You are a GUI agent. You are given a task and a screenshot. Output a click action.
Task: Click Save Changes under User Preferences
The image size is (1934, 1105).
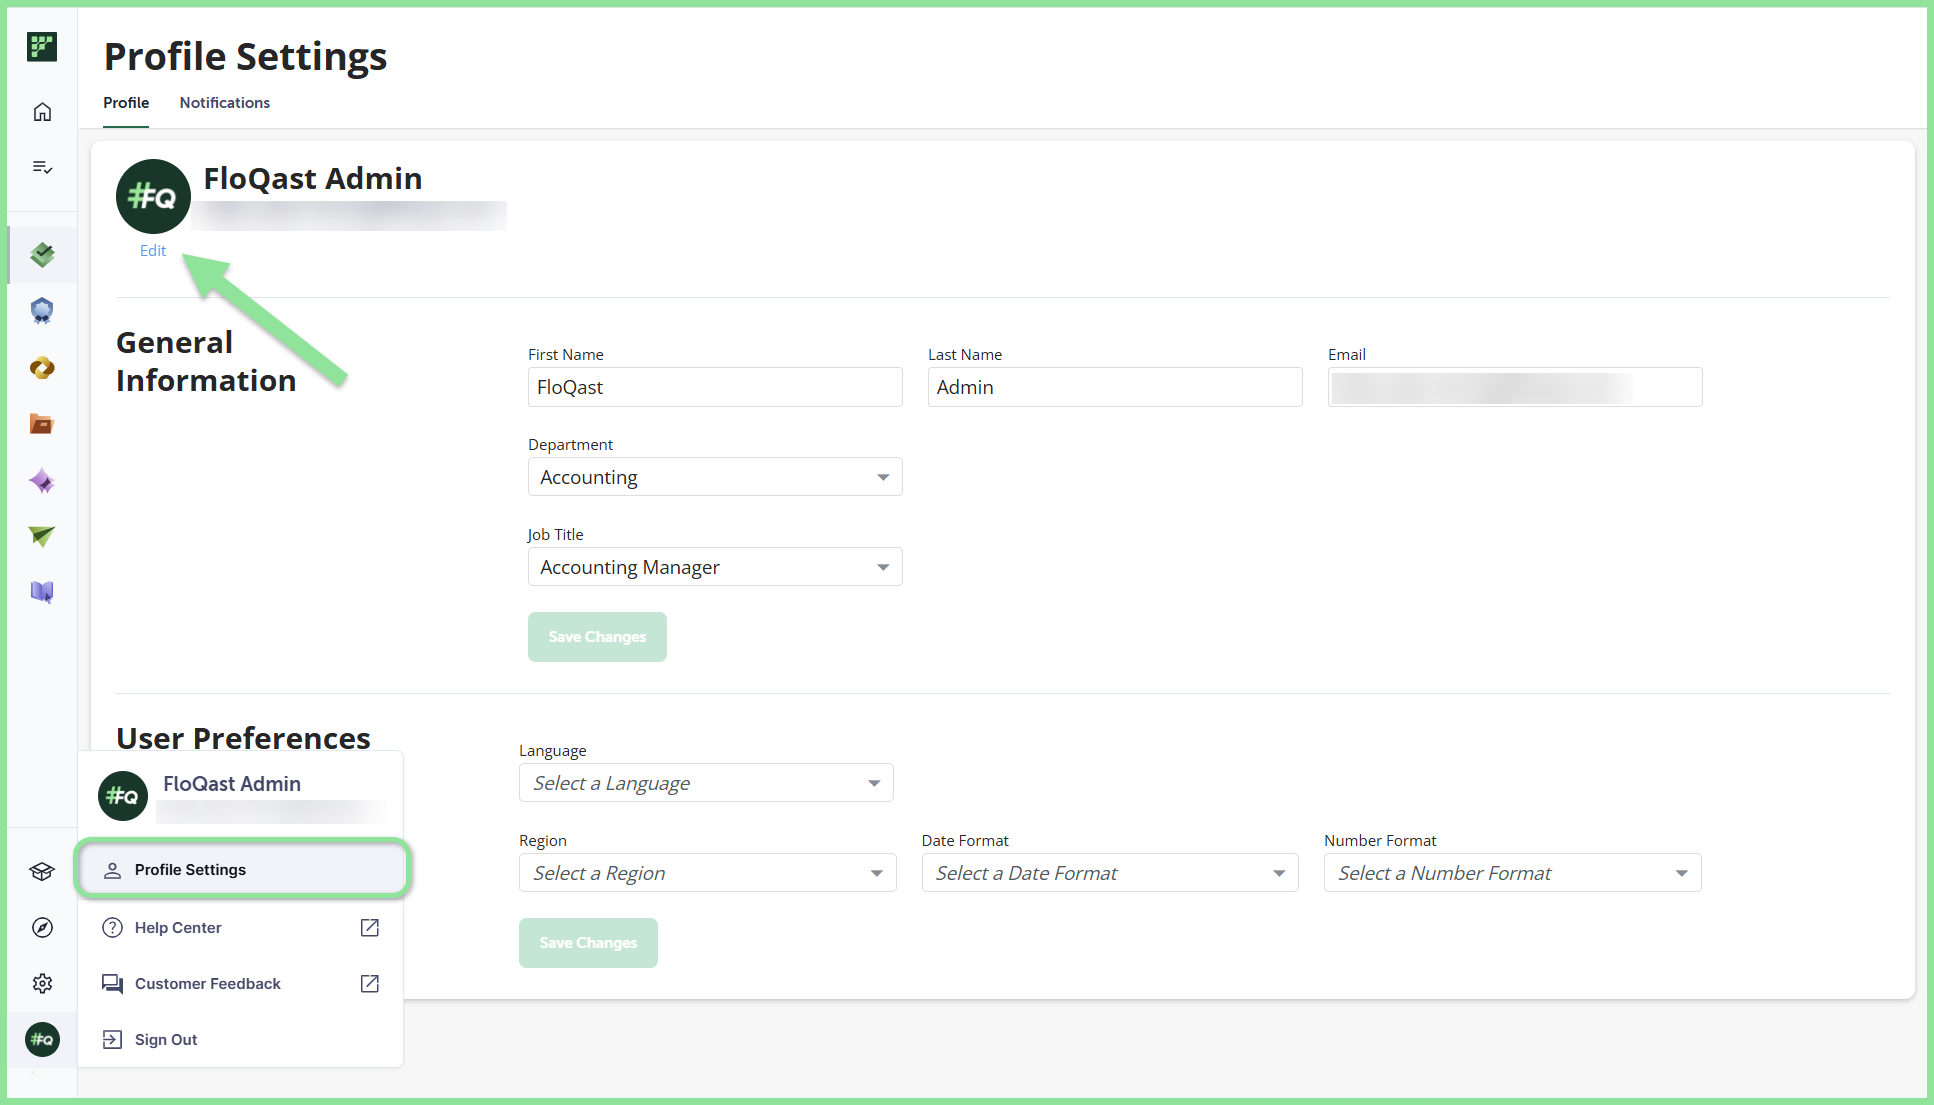588,943
